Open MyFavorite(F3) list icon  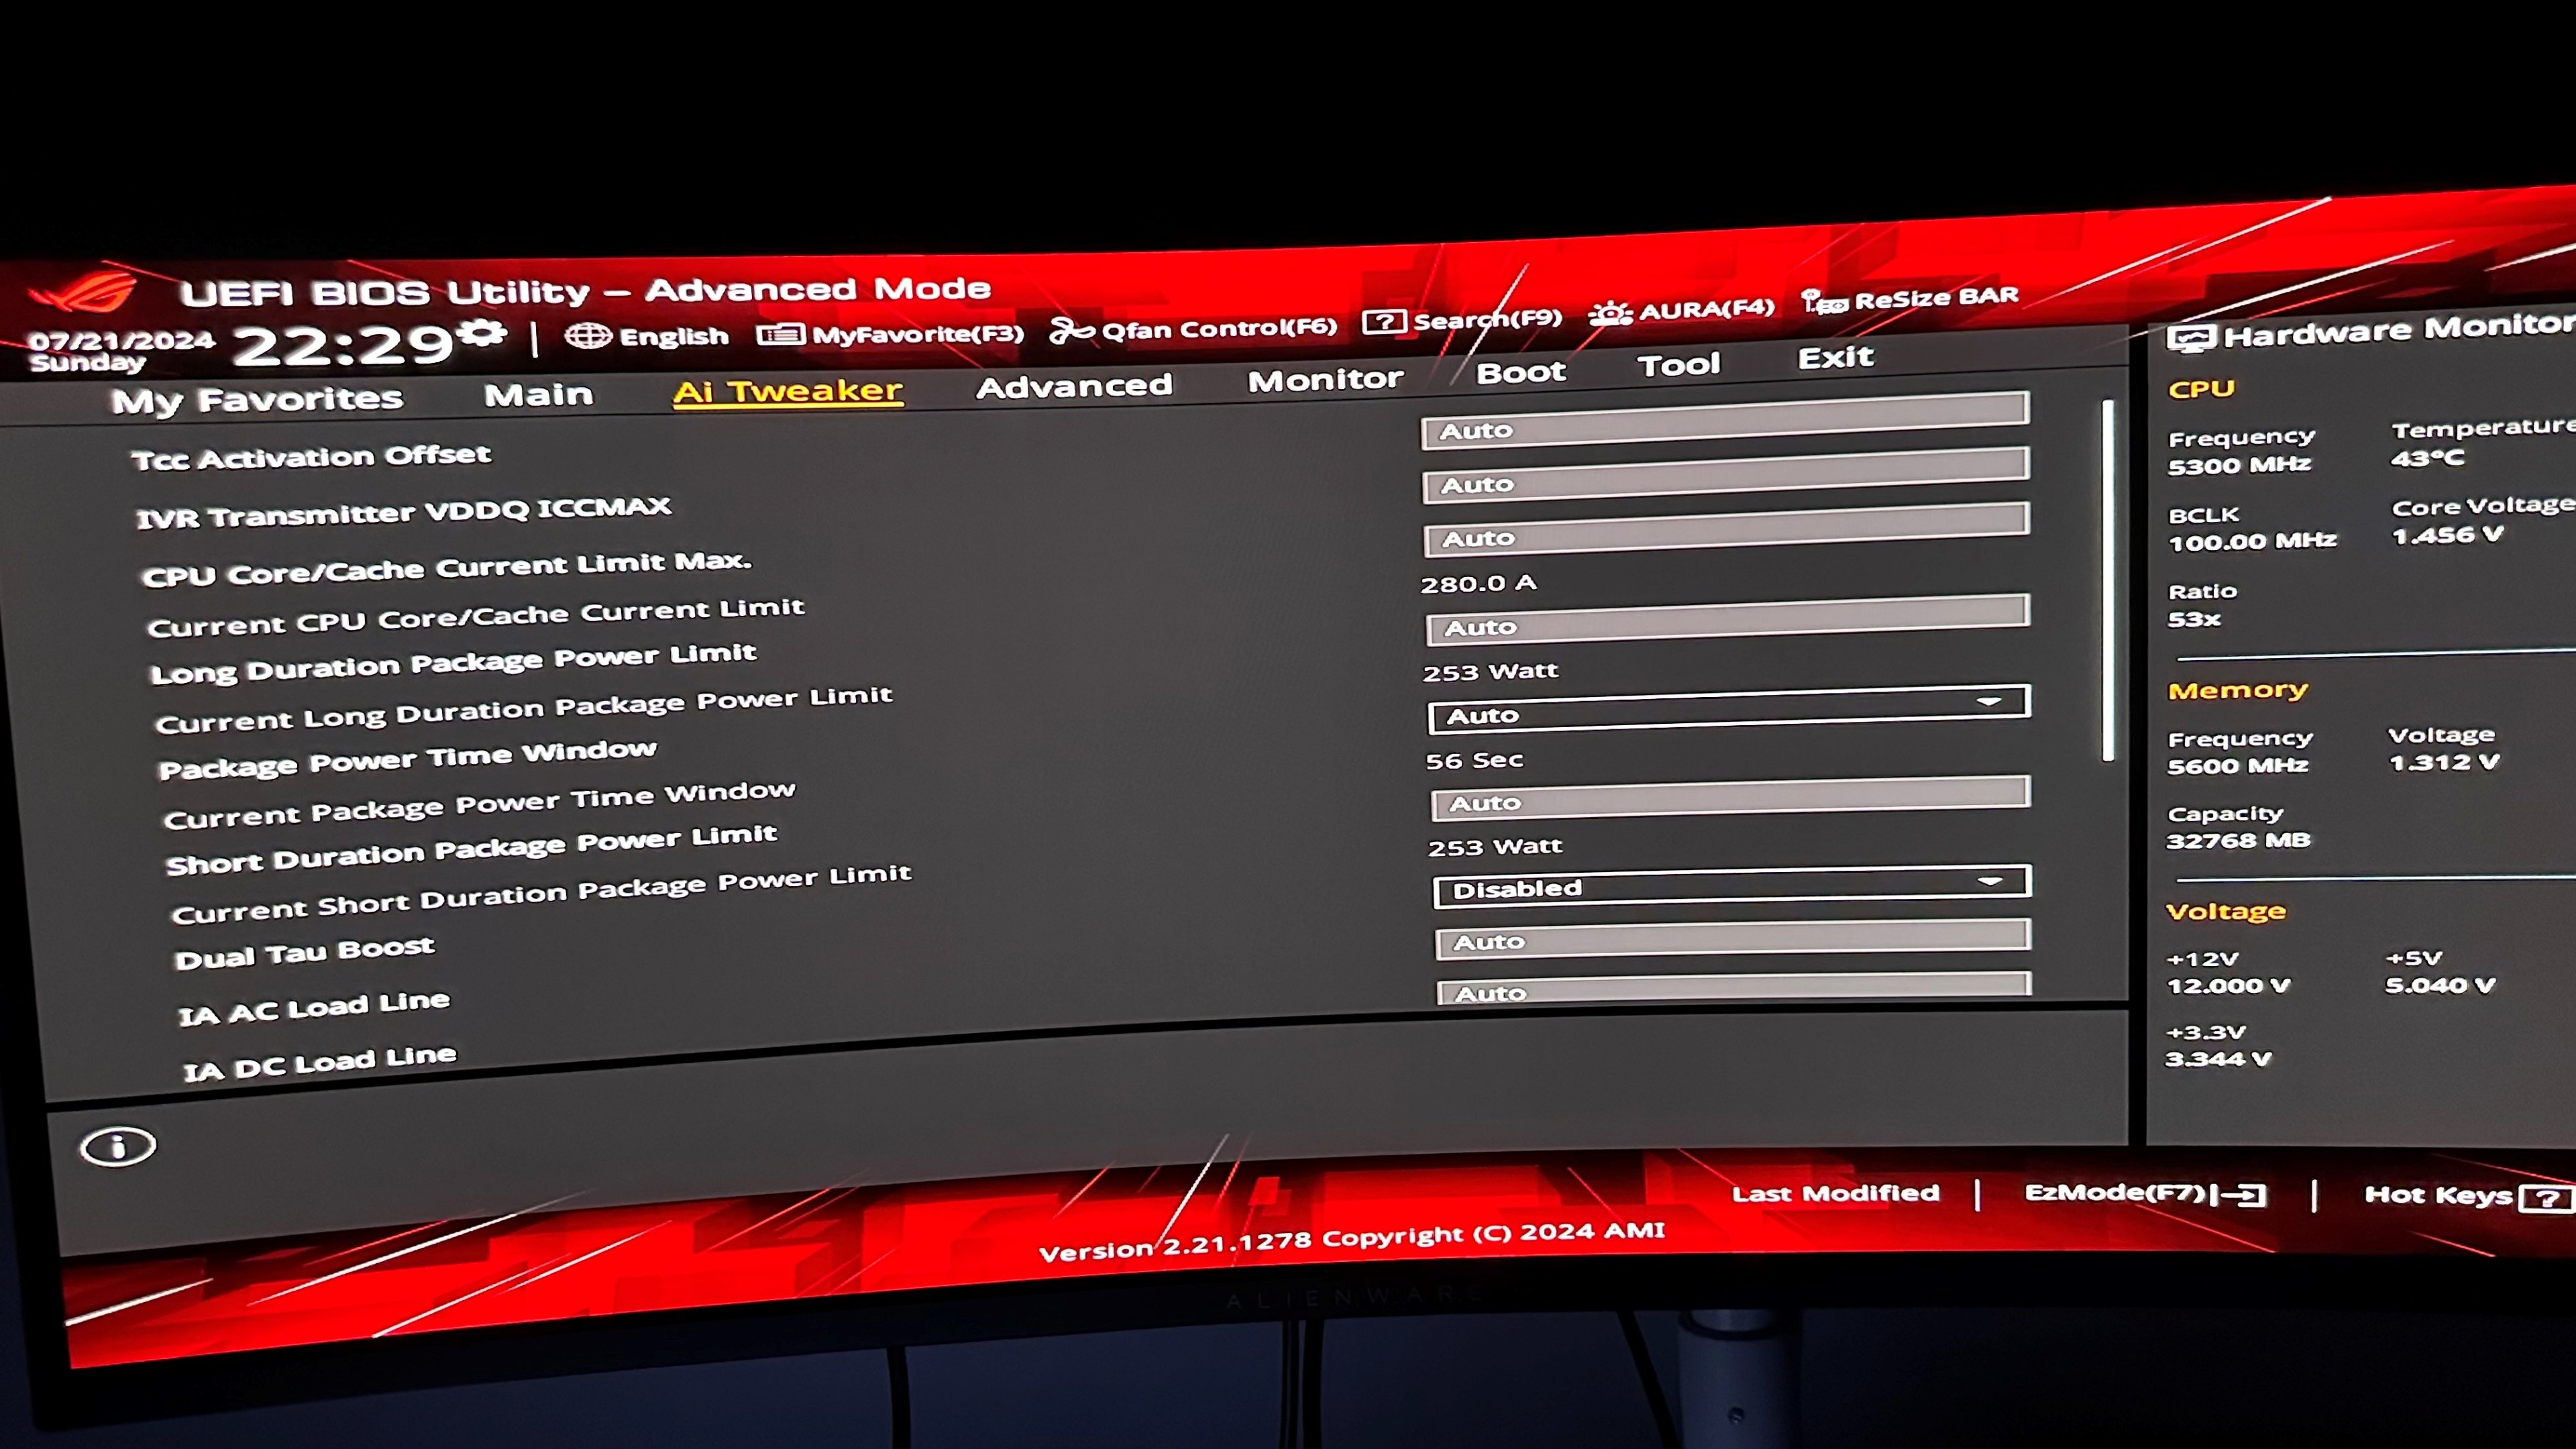780,334
